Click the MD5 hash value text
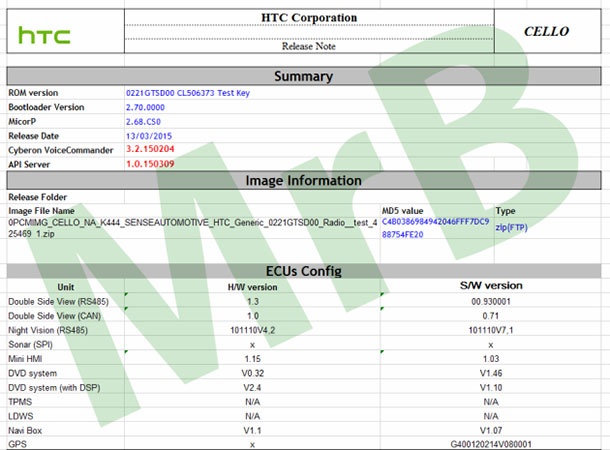This screenshot has width=610, height=450. [435, 228]
